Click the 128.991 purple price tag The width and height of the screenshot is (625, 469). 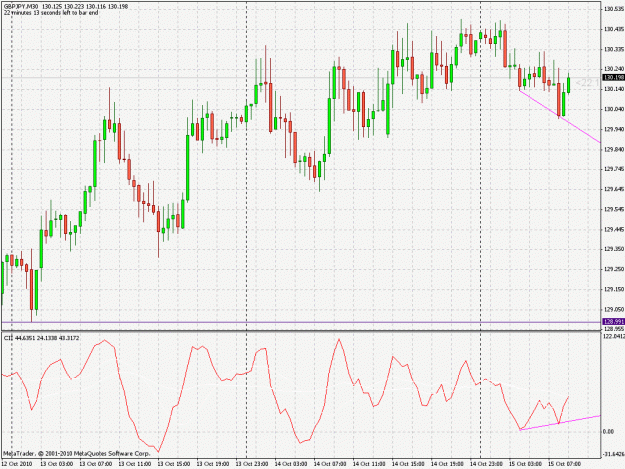(613, 322)
